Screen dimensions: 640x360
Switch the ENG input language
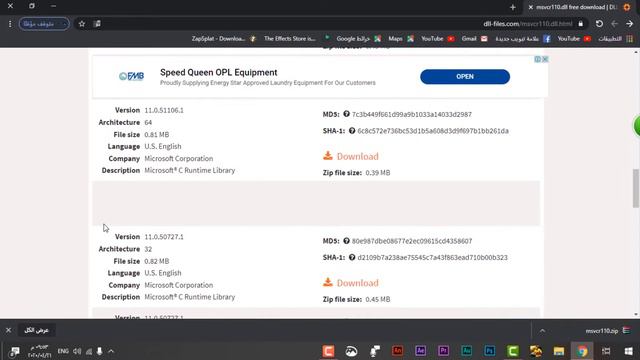pyautogui.click(x=63, y=351)
